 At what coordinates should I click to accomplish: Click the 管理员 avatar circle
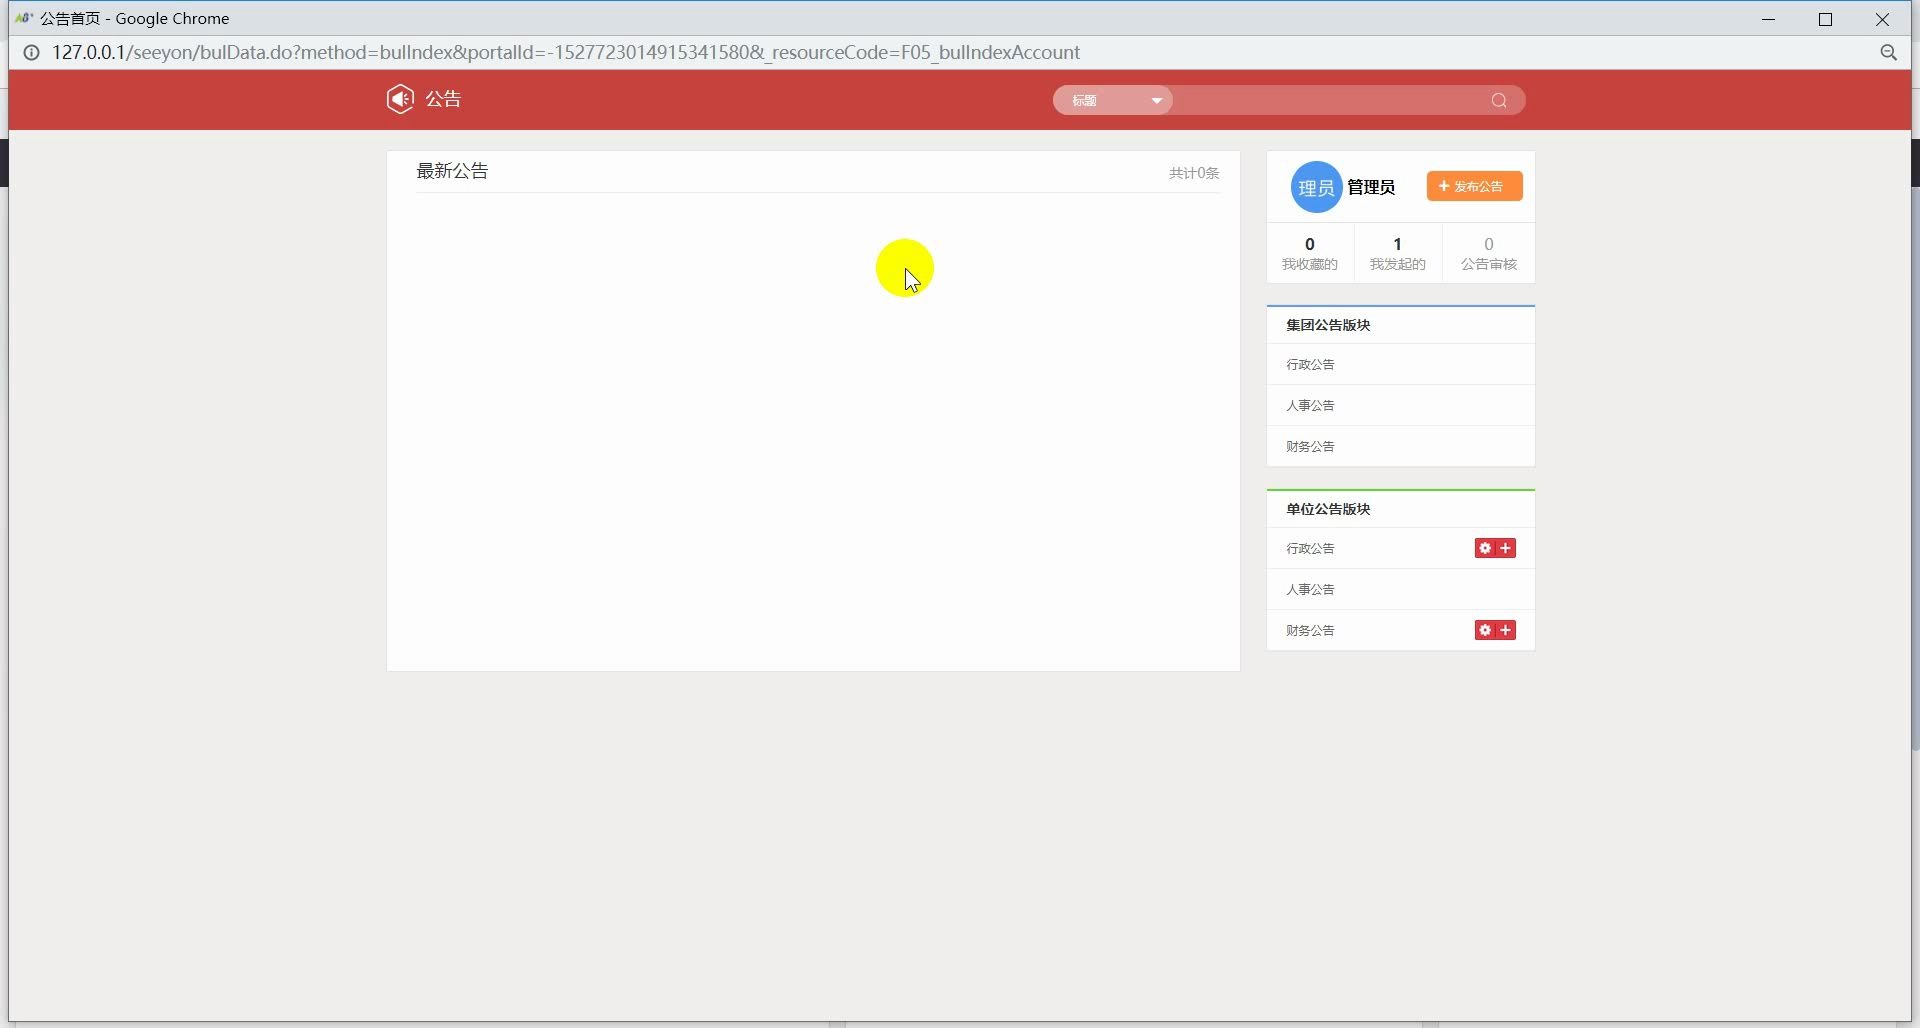click(1316, 187)
